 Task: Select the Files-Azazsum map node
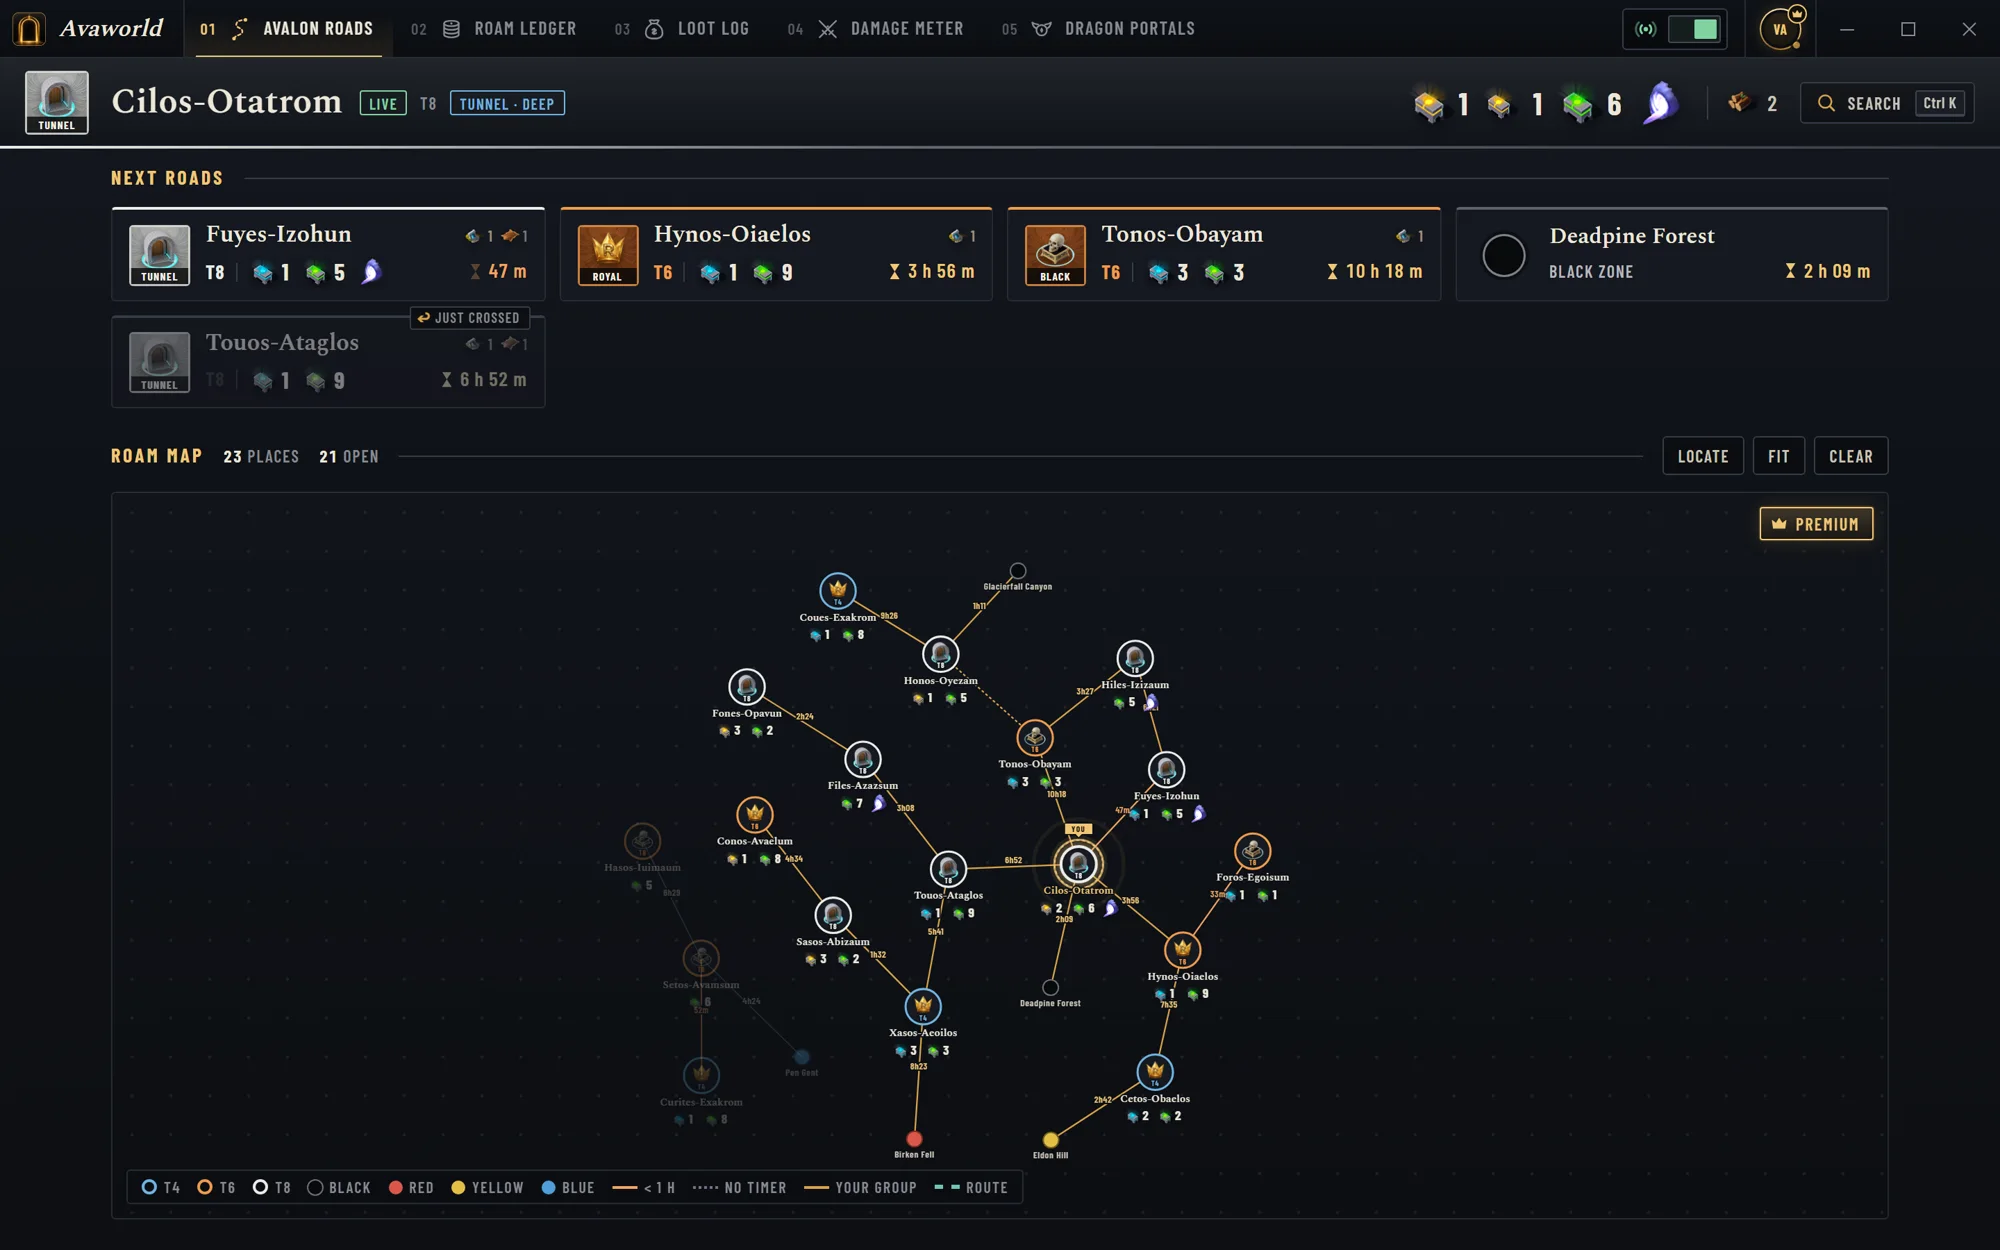pyautogui.click(x=862, y=760)
